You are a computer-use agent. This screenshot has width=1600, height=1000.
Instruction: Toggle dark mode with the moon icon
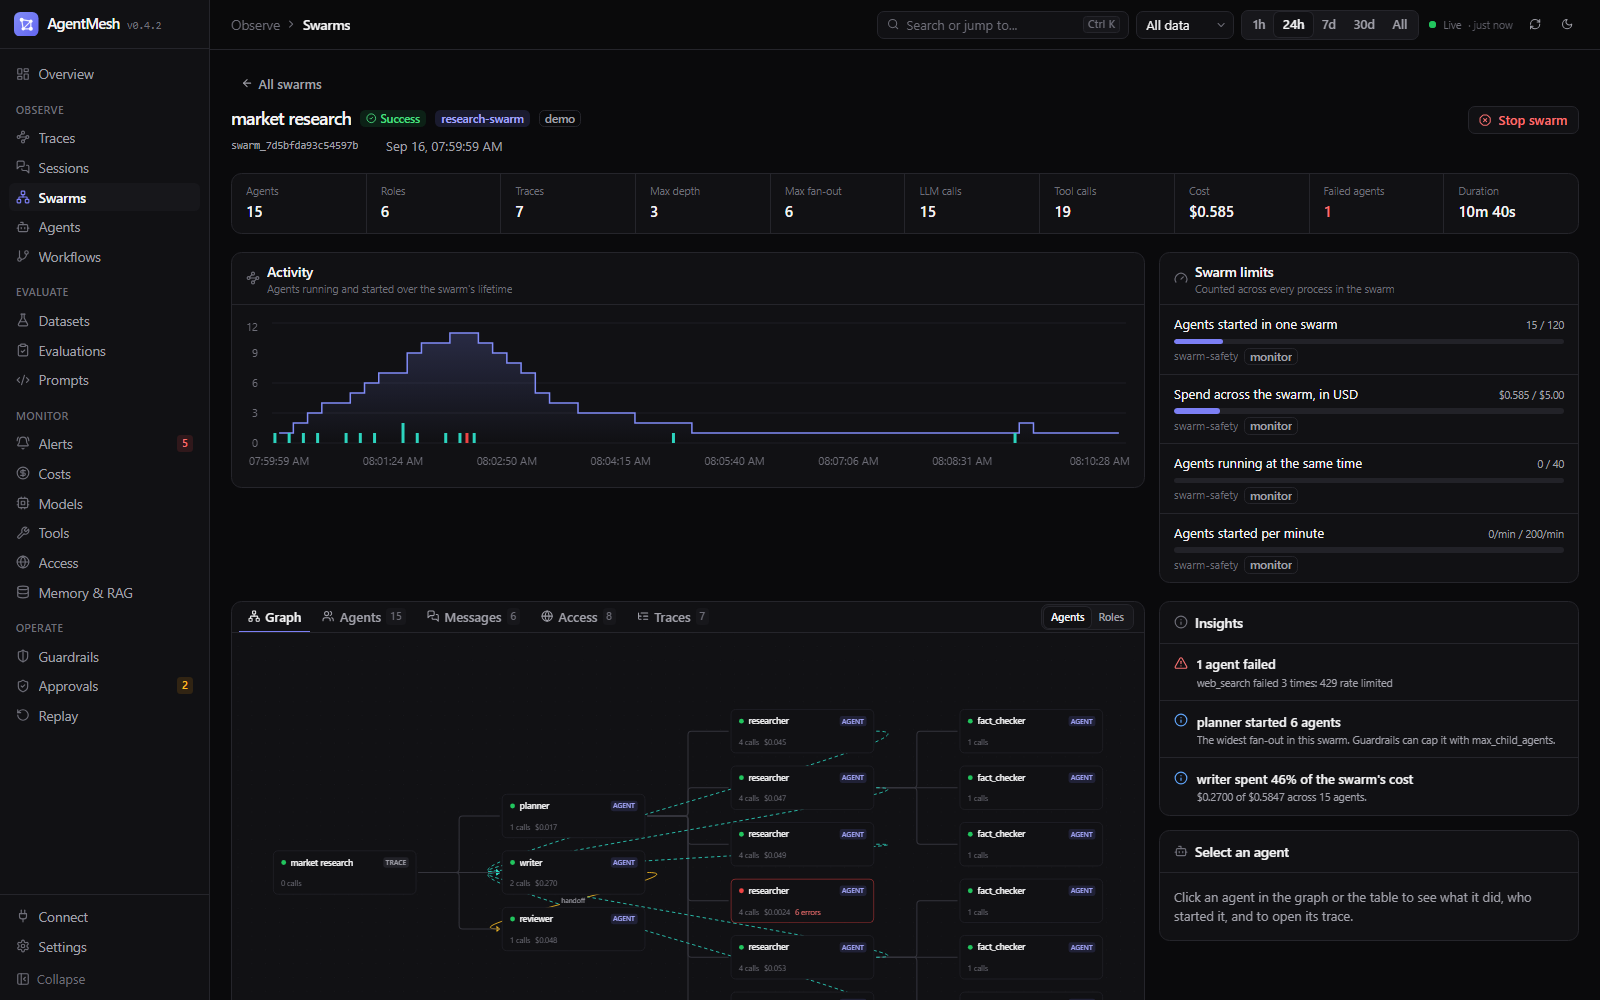(1567, 25)
